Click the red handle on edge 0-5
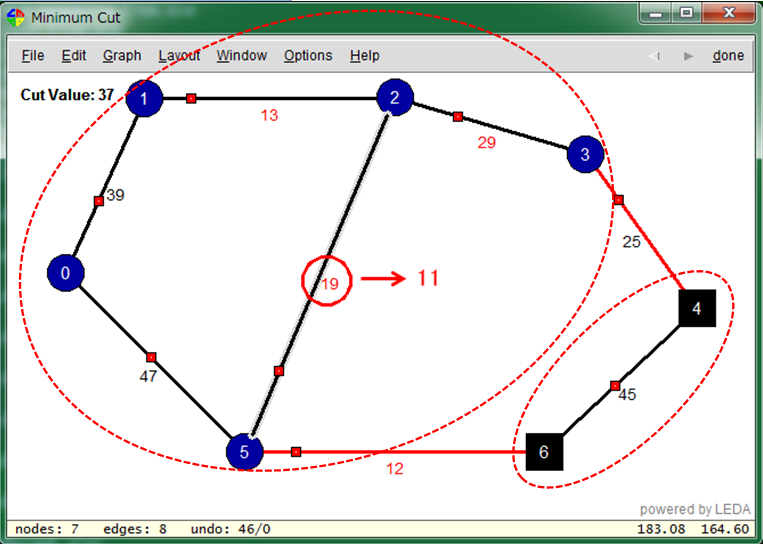The height and width of the screenshot is (544, 763). (x=151, y=358)
